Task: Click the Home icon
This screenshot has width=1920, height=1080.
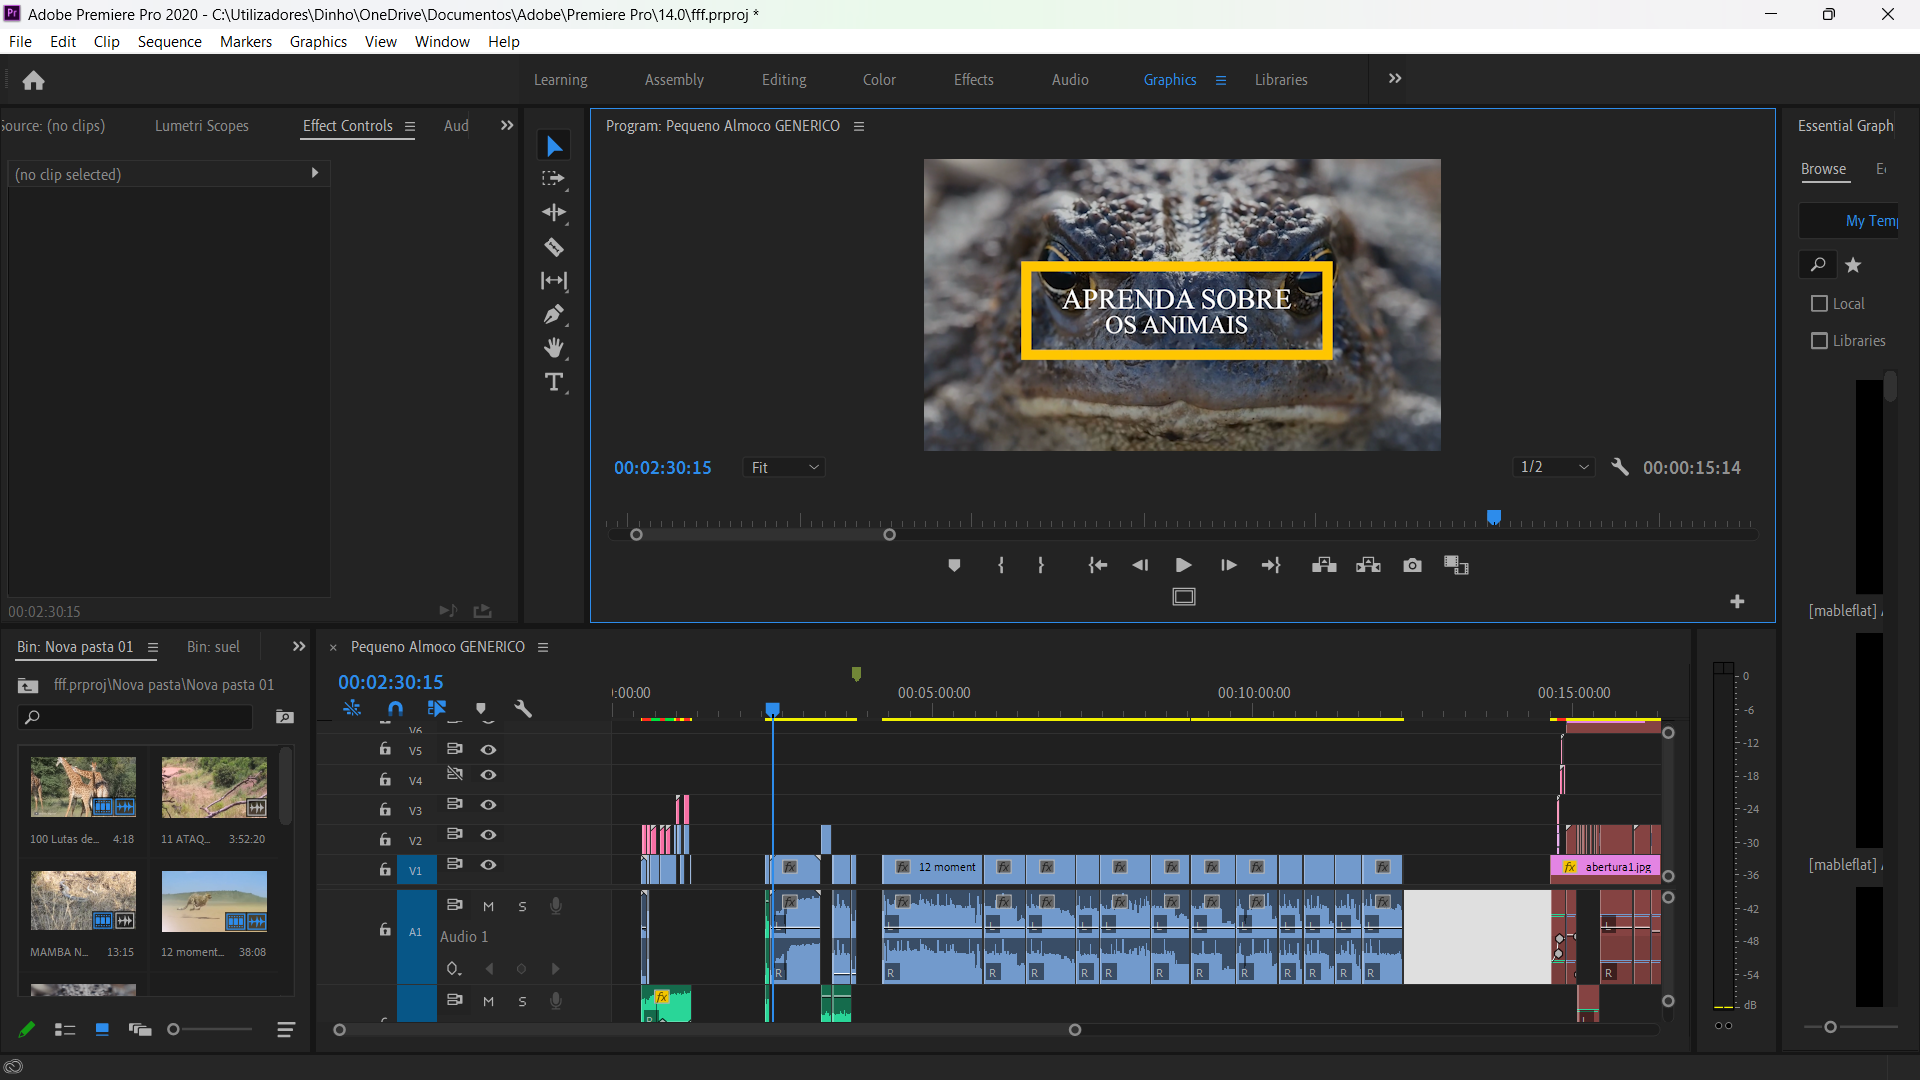Action: click(33, 80)
